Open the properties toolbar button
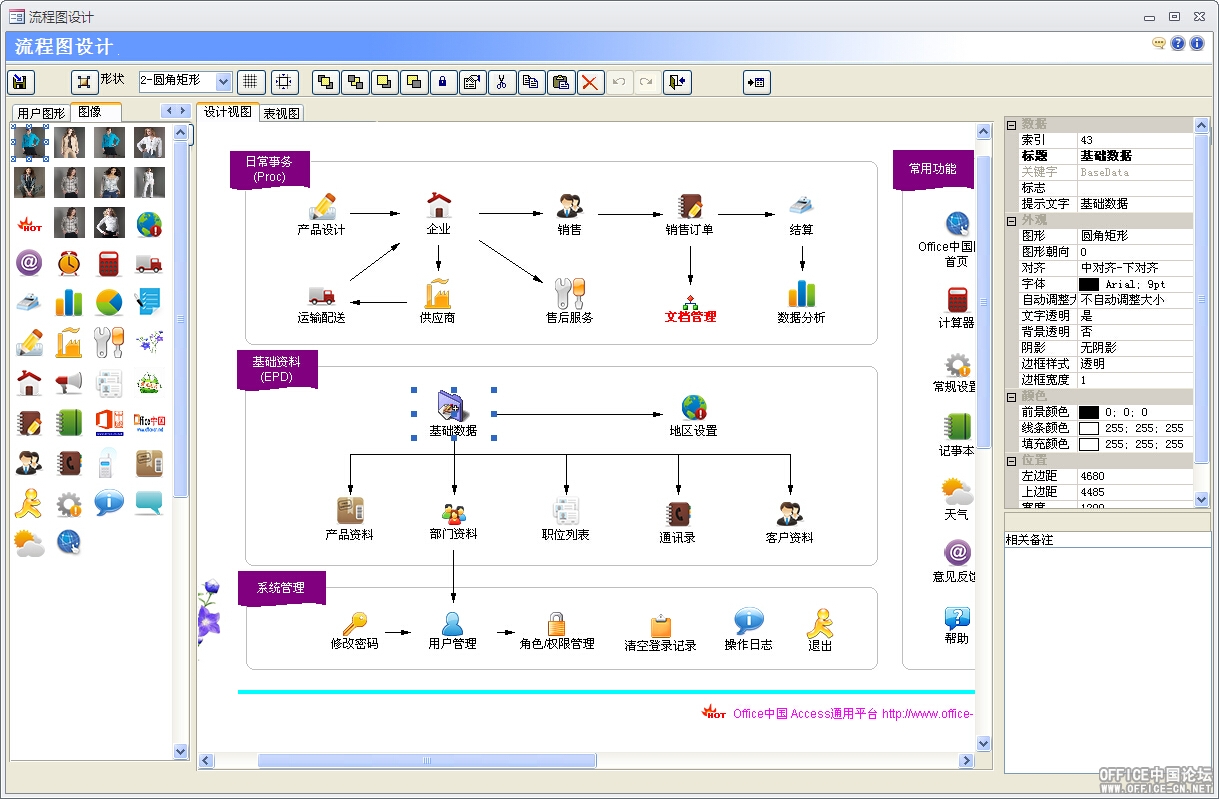Viewport: 1219px width, 799px height. pos(473,82)
